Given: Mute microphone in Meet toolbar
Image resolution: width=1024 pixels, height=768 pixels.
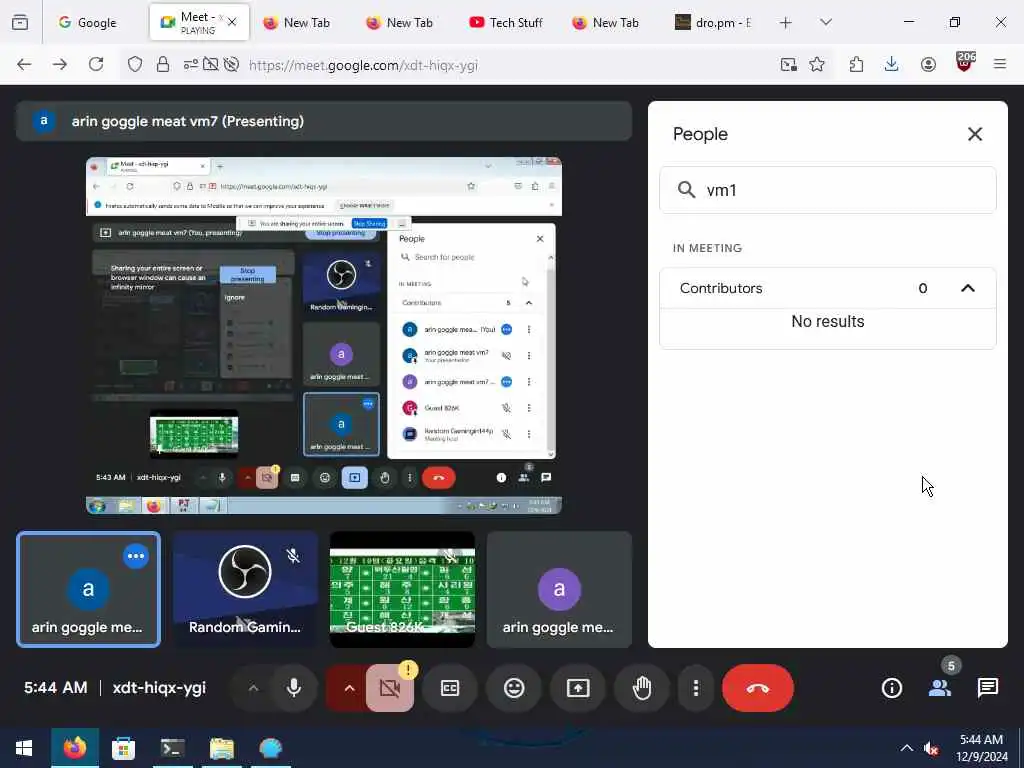Looking at the screenshot, I should point(294,688).
